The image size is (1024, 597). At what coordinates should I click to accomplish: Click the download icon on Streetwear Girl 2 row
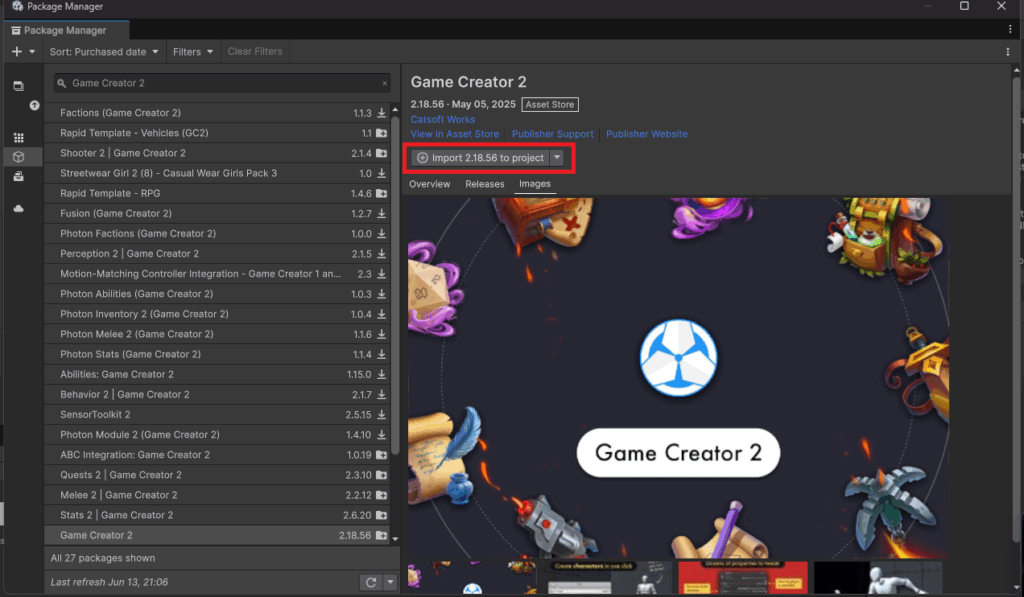point(381,174)
